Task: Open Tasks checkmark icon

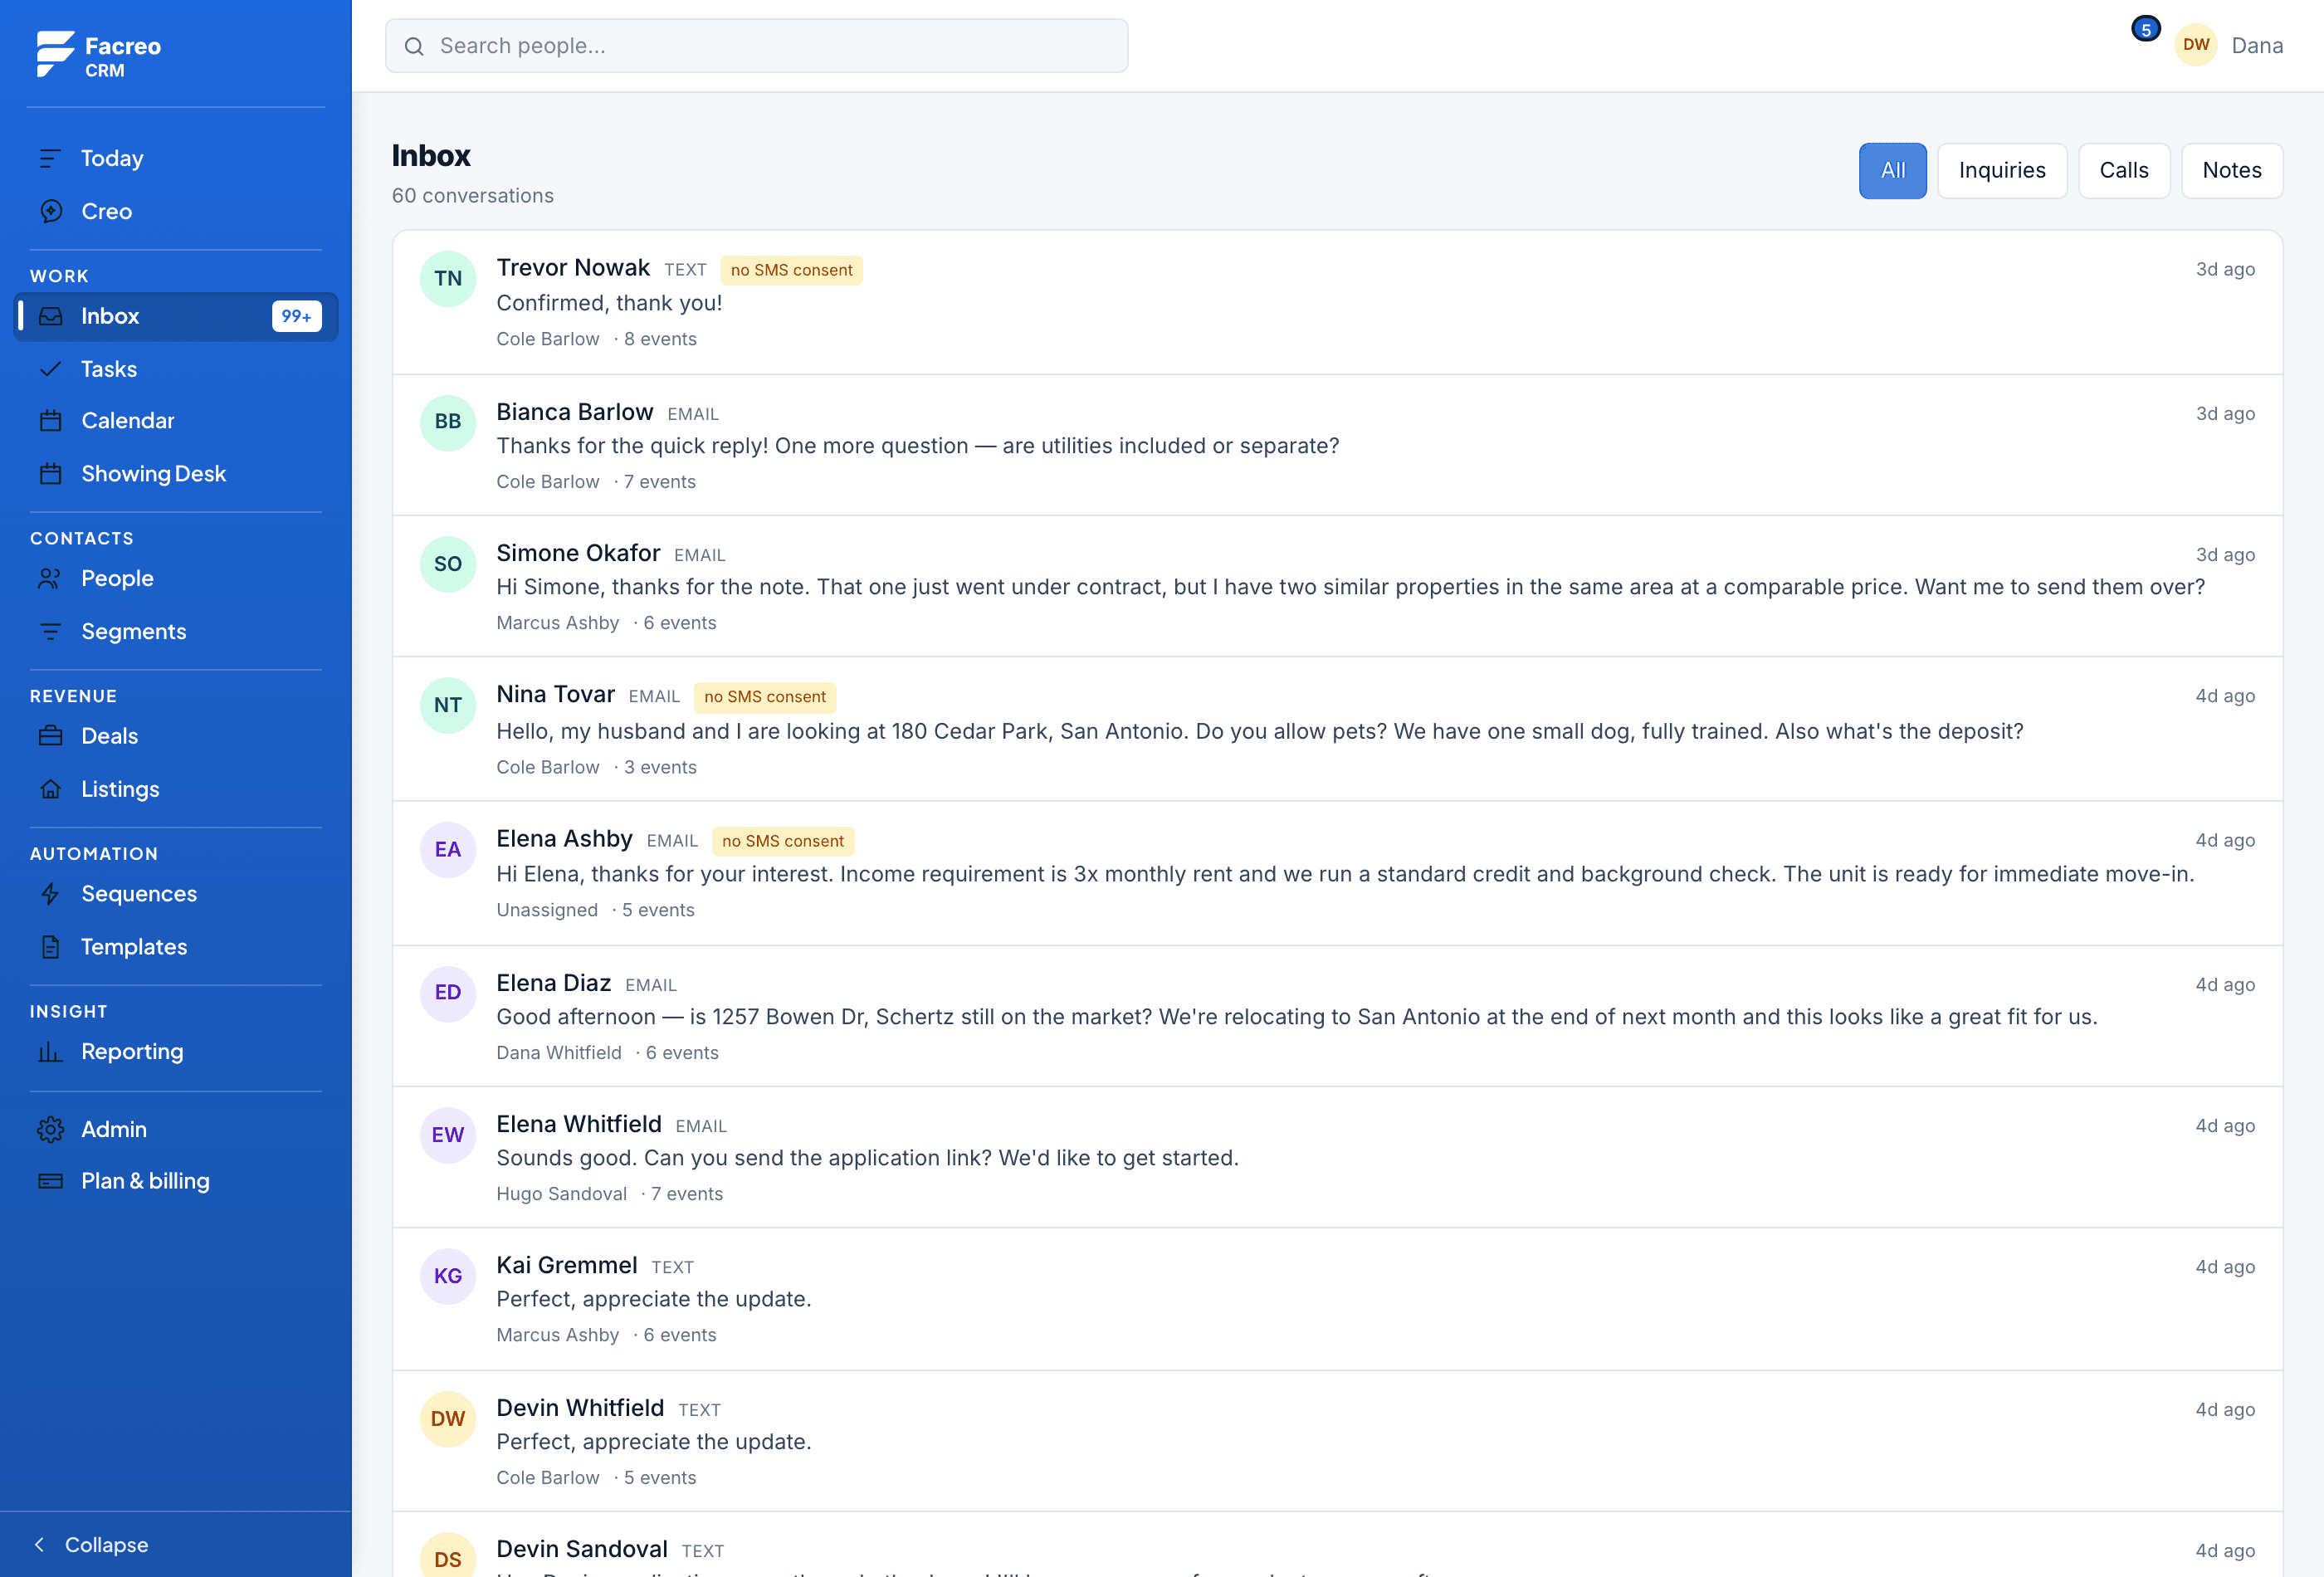Action: (50, 369)
